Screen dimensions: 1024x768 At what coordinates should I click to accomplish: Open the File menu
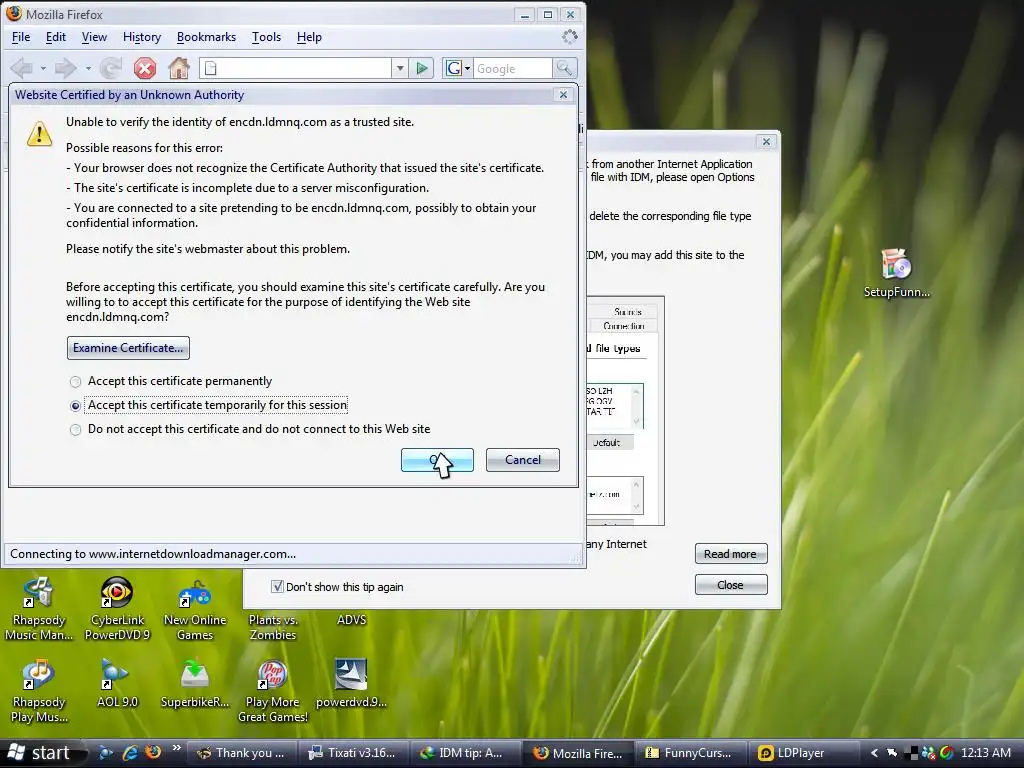tap(21, 37)
